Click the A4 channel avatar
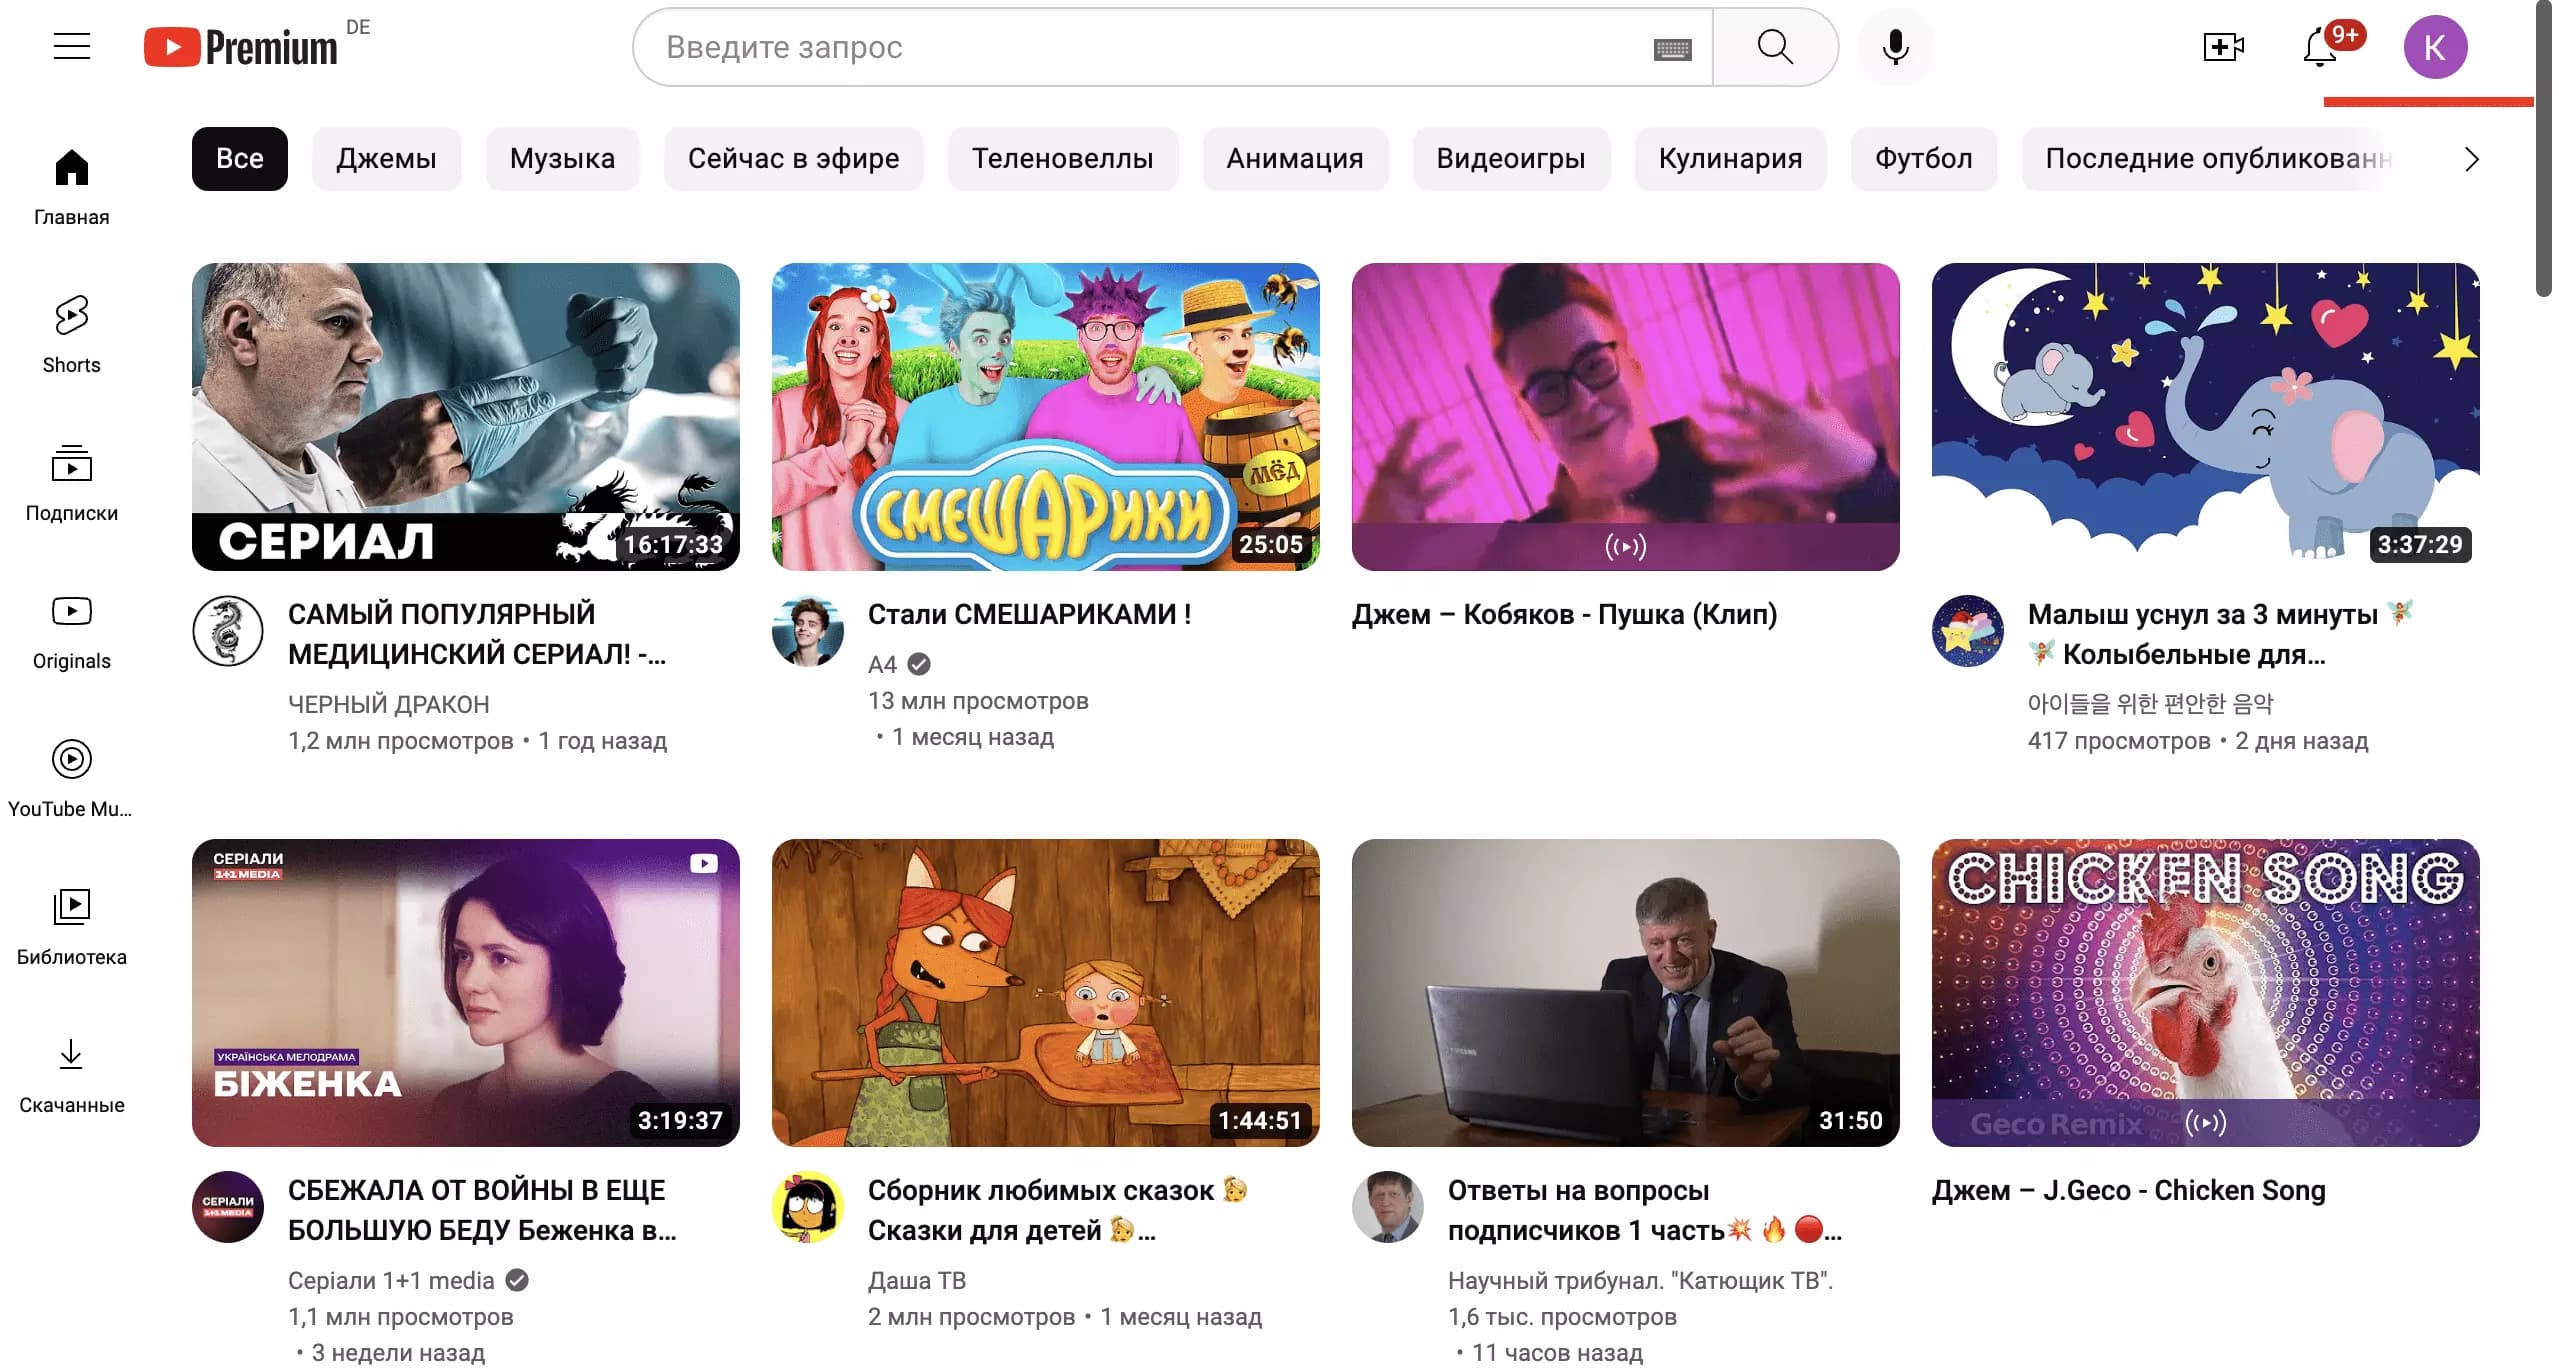The width and height of the screenshot is (2559, 1369). tap(808, 631)
